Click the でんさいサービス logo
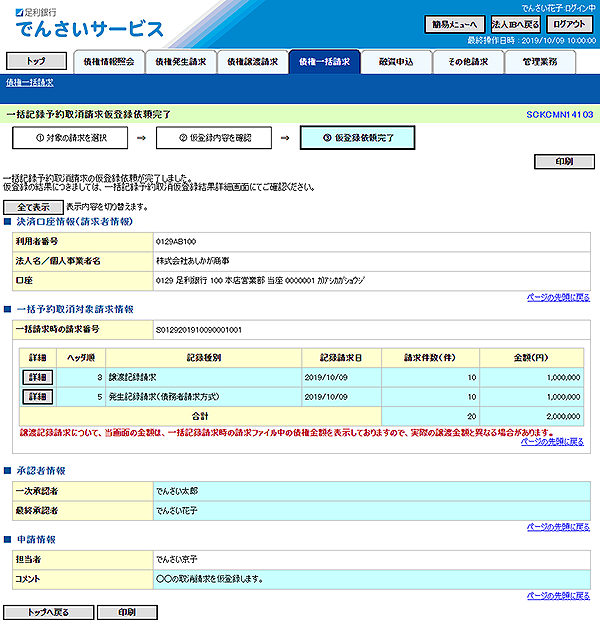This screenshot has width=600, height=628. click(89, 29)
